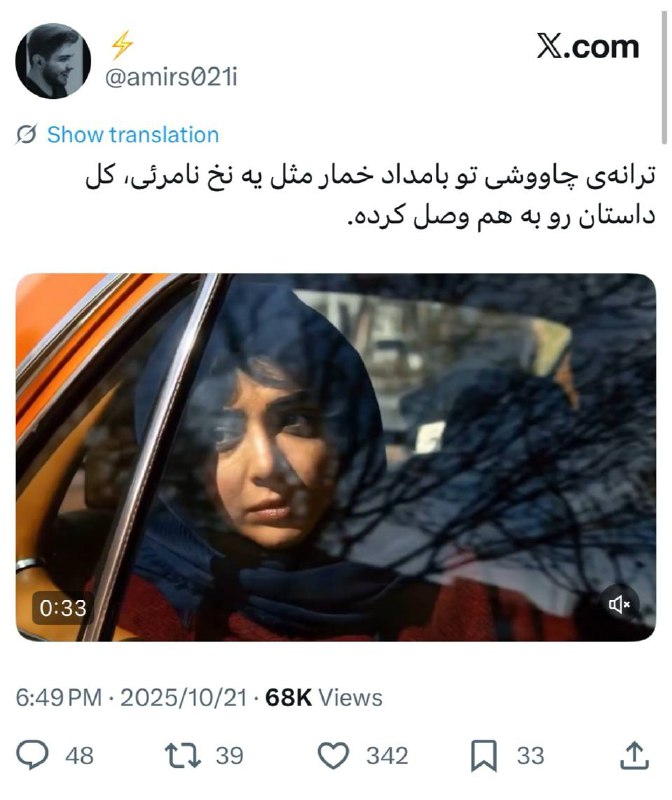The image size is (672, 800).
Task: Click the lightning bolt badge icon
Action: tap(121, 45)
